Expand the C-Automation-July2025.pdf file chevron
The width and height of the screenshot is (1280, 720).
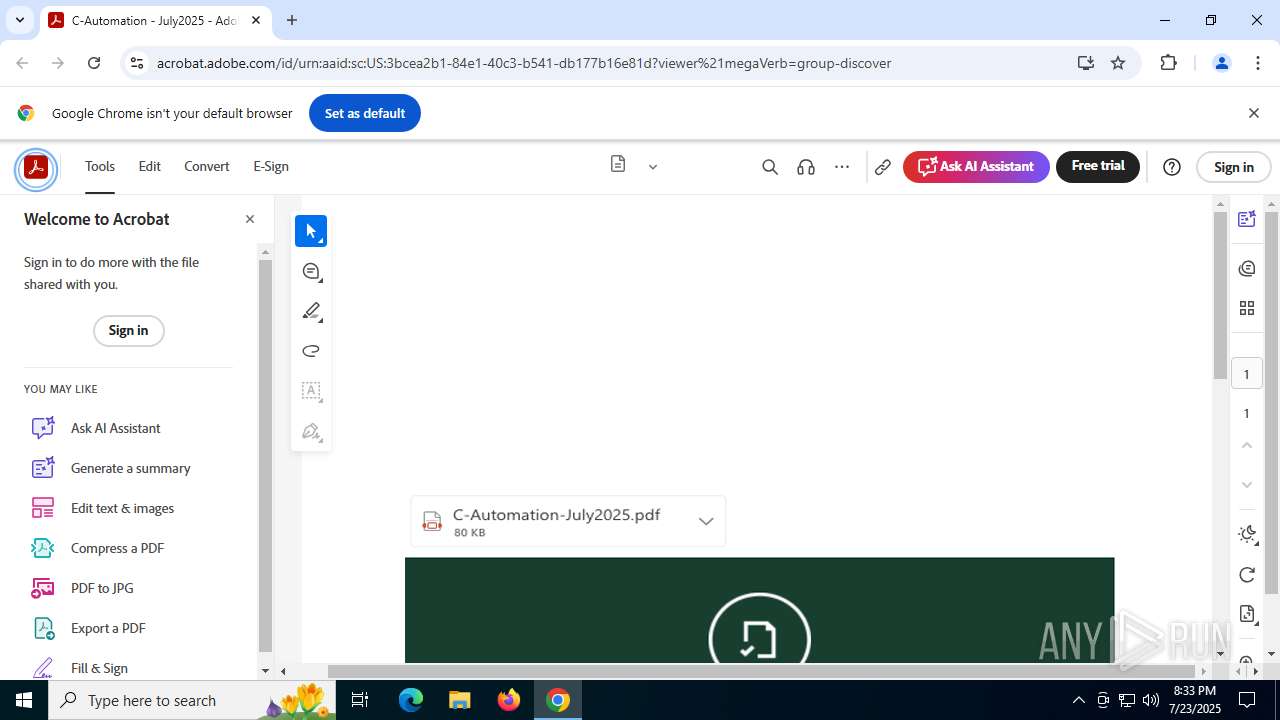click(706, 521)
